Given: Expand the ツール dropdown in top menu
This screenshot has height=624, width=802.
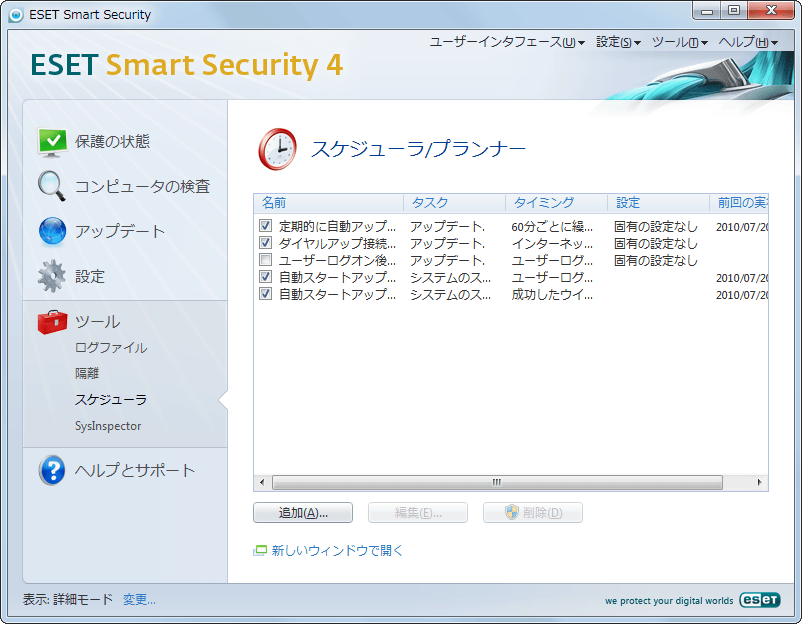Looking at the screenshot, I should (x=679, y=42).
